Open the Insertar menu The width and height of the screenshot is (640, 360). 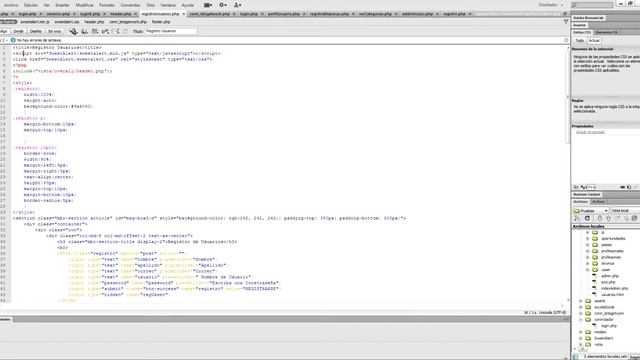pos(62,5)
